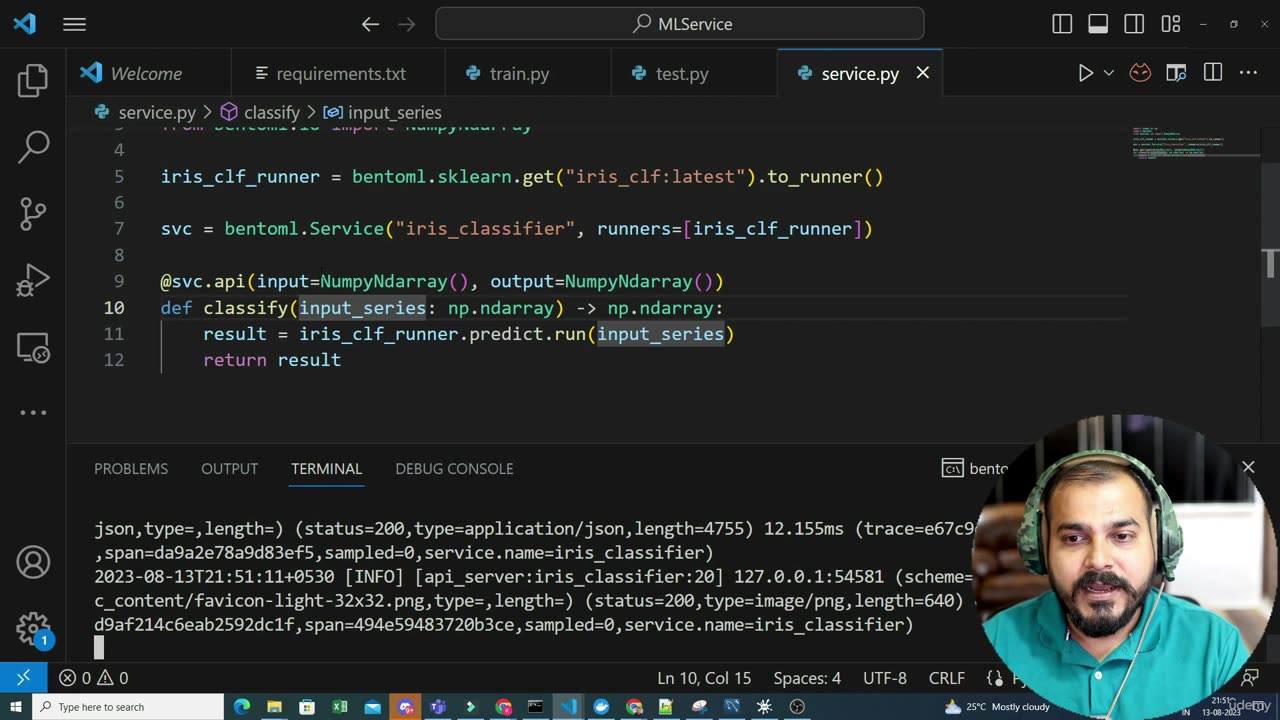The width and height of the screenshot is (1280, 720).
Task: Toggle the bottom panel visibility
Action: coord(1098,24)
